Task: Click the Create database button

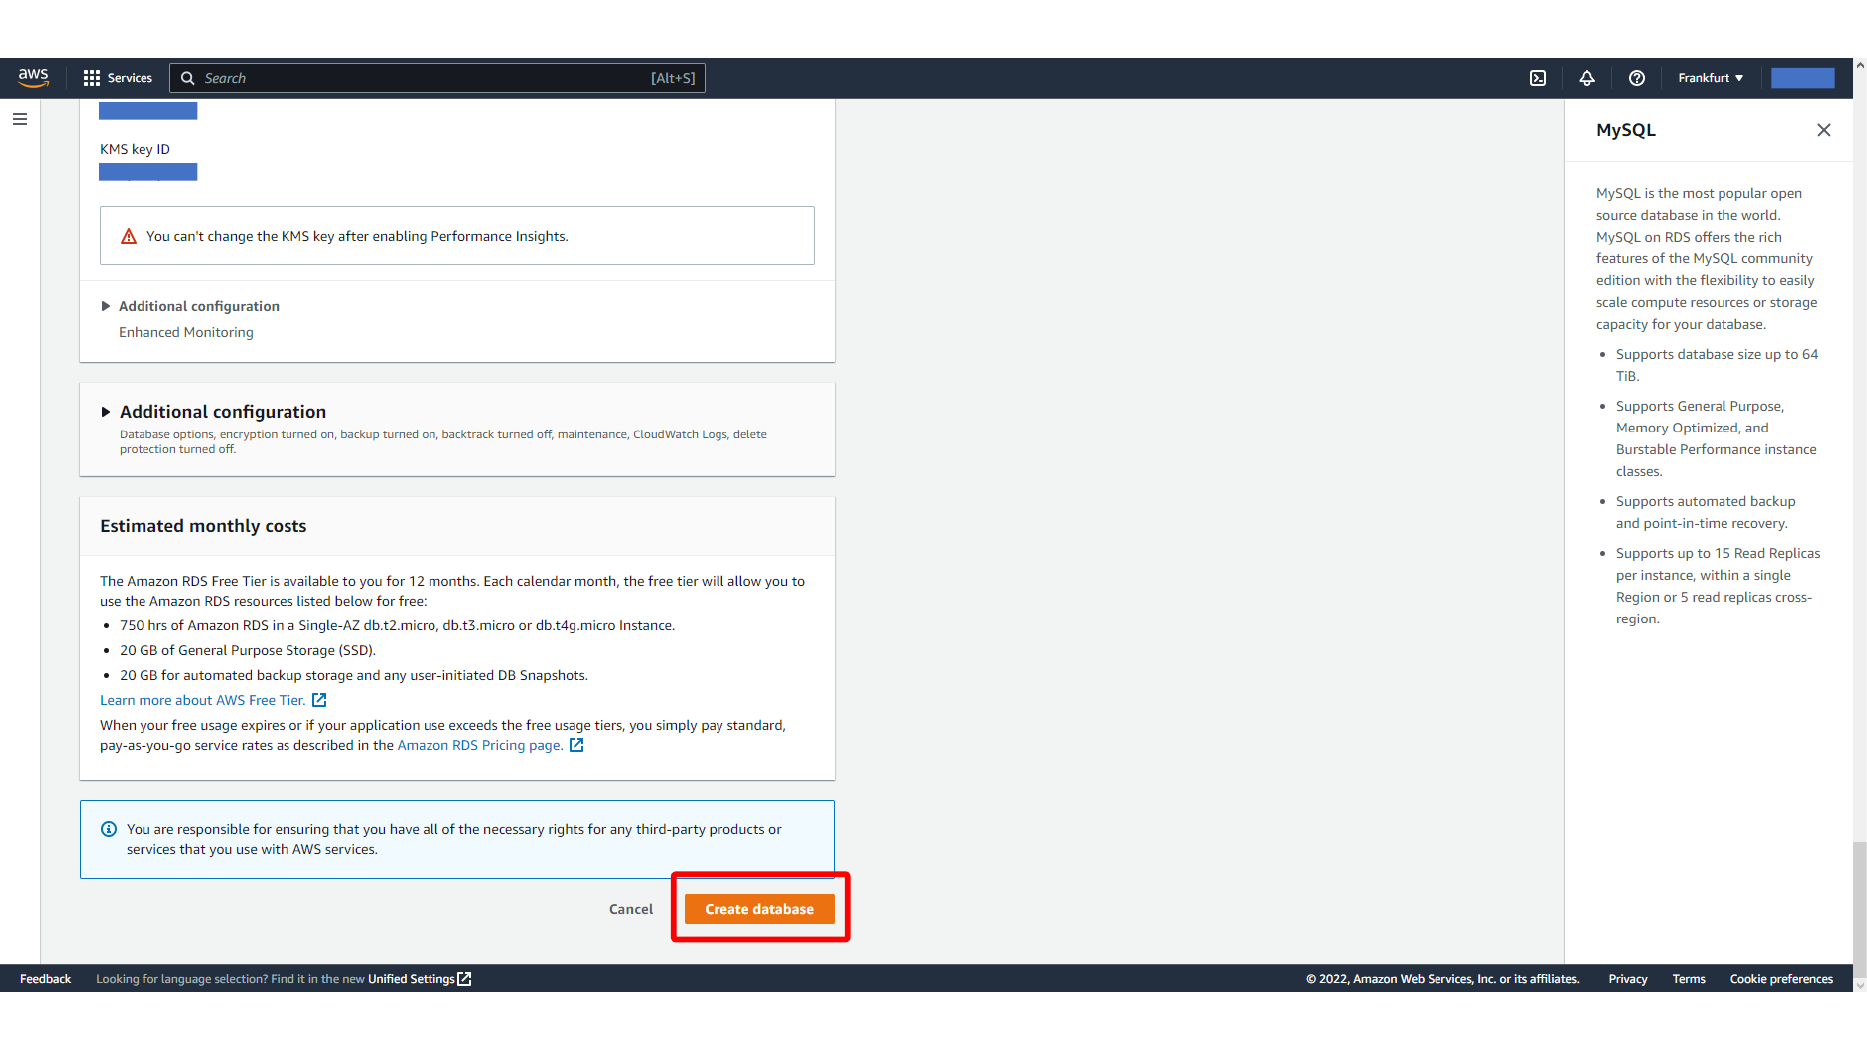Action: point(760,909)
